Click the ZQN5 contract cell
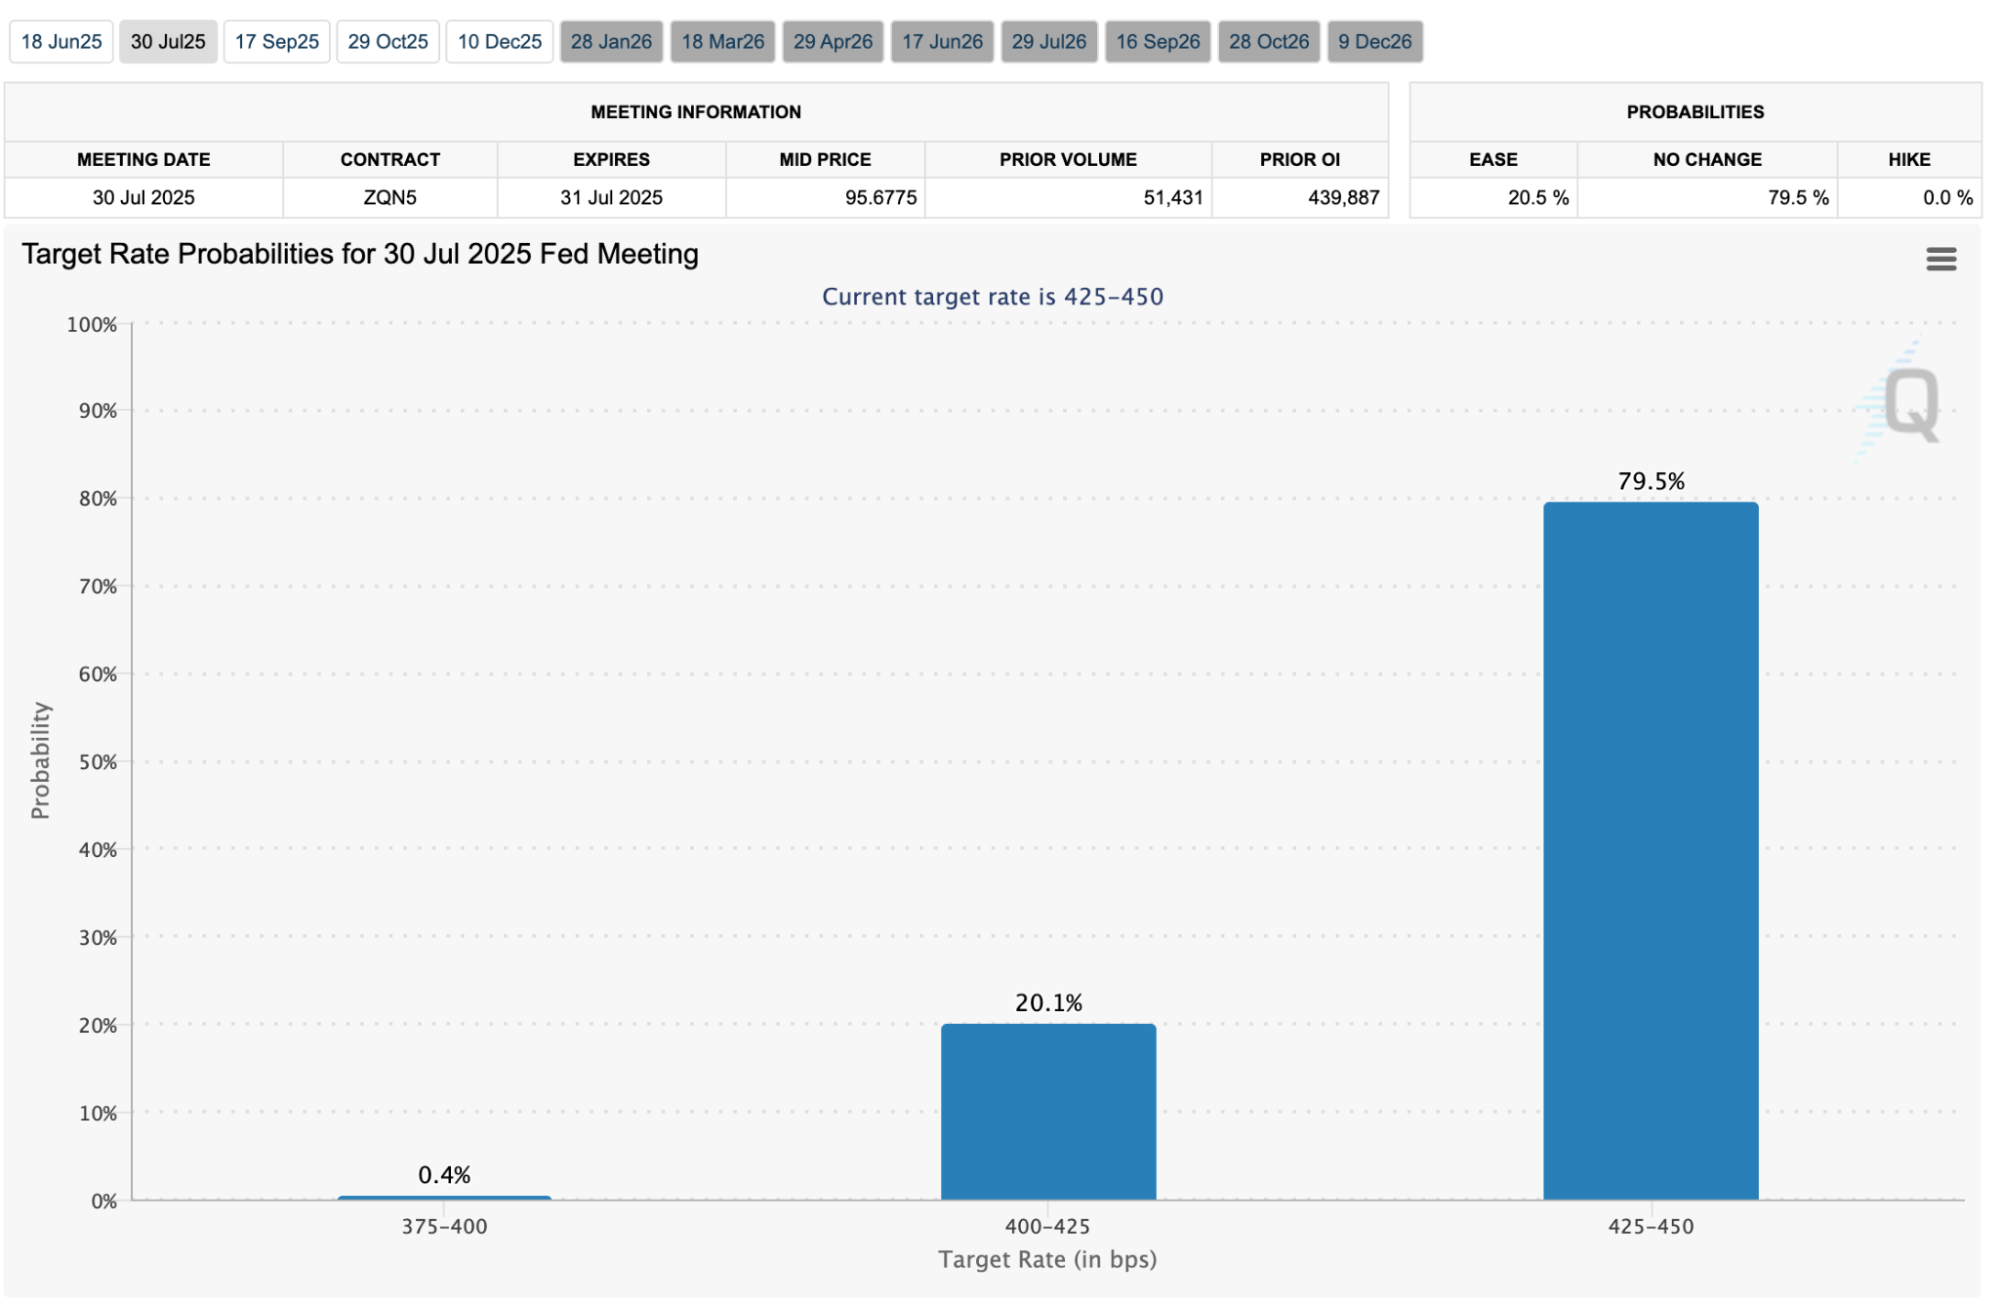This screenshot has width=1999, height=1299. tap(390, 198)
